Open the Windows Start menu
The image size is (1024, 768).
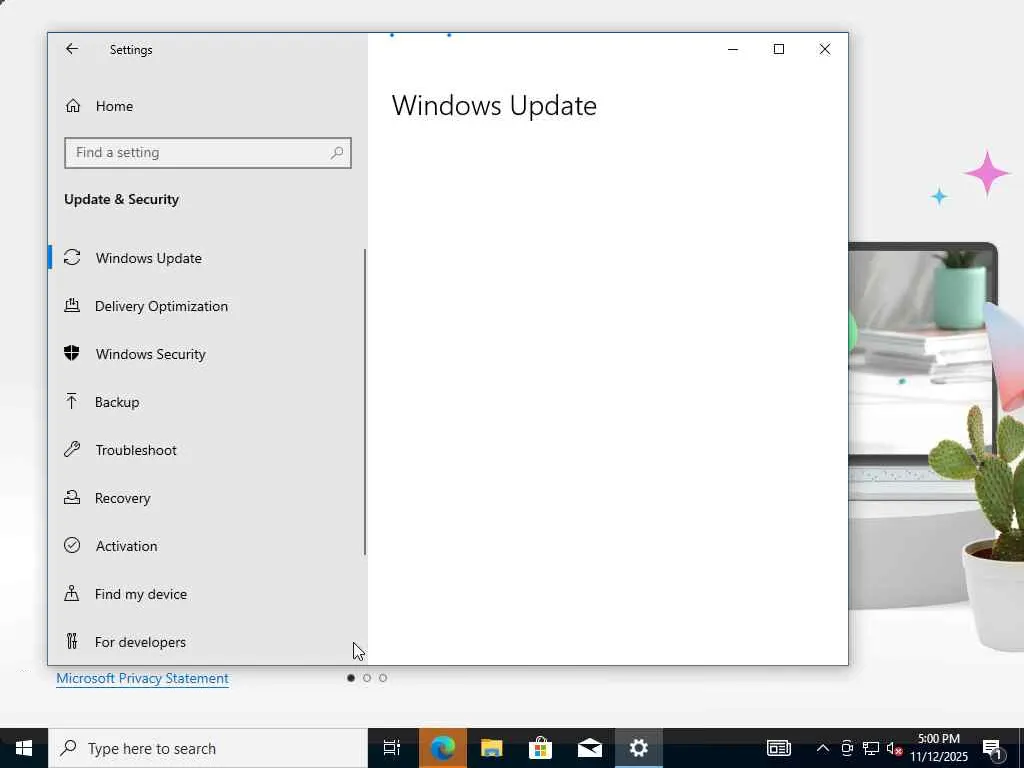[24, 748]
